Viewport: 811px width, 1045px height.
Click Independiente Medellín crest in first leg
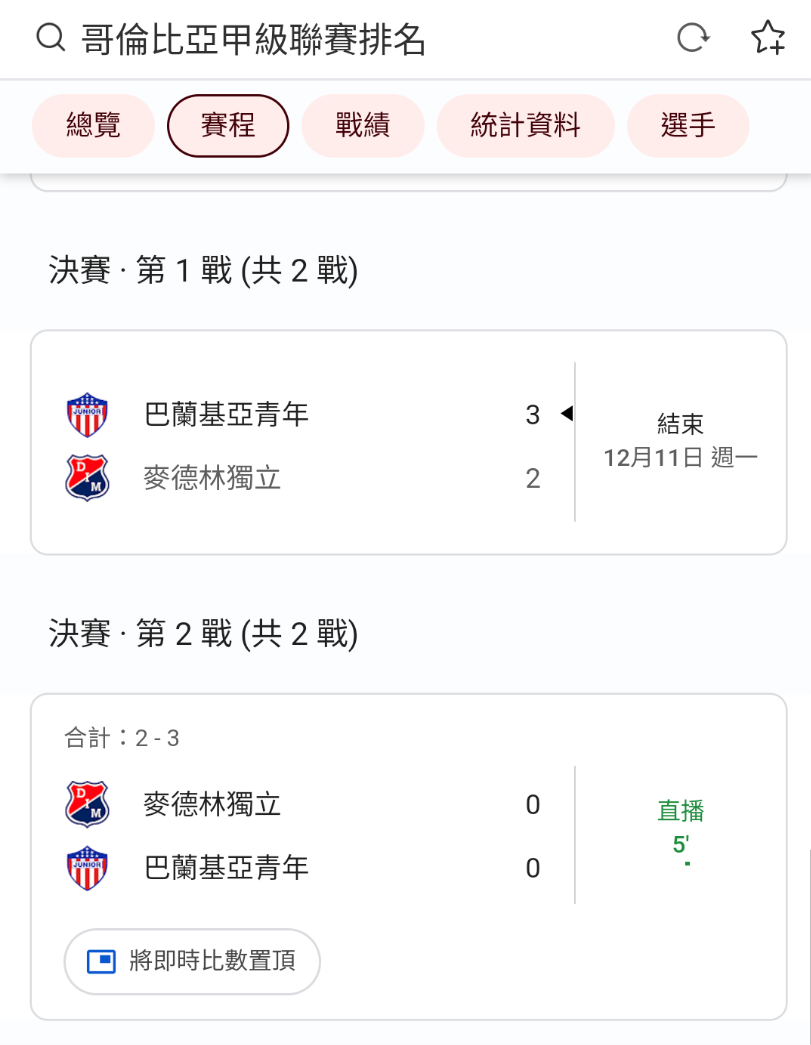(87, 478)
